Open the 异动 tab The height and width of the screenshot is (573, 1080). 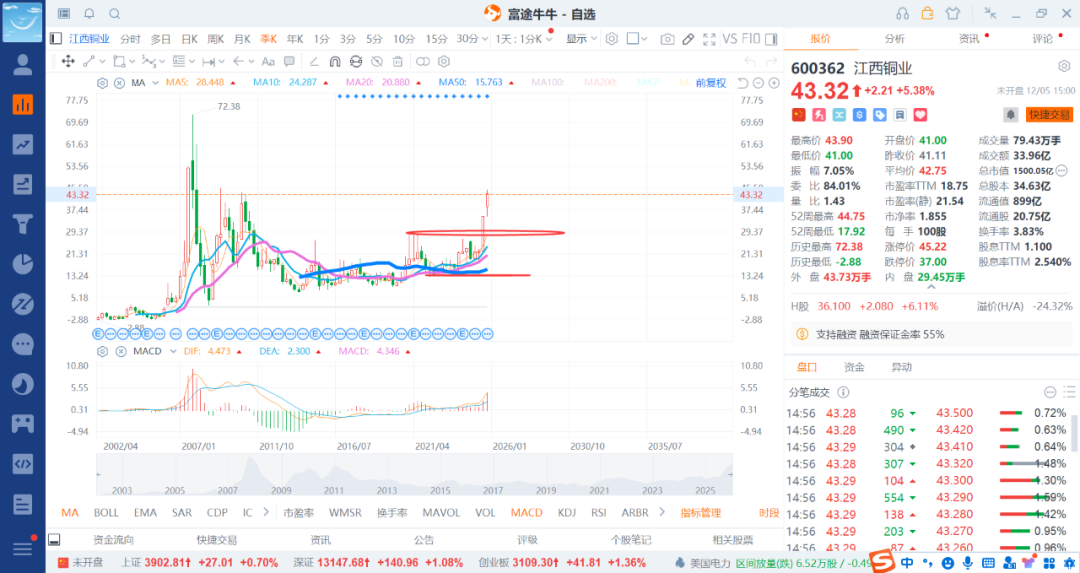pos(902,367)
